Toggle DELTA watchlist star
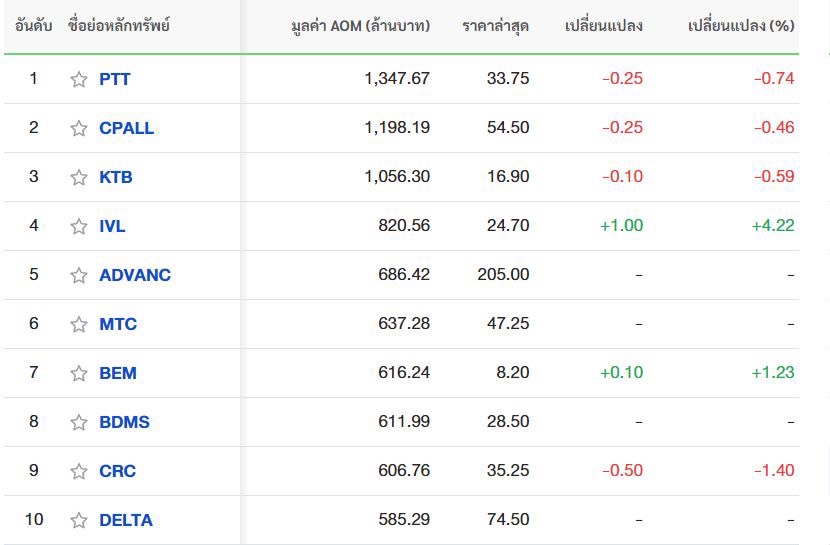 [79, 520]
